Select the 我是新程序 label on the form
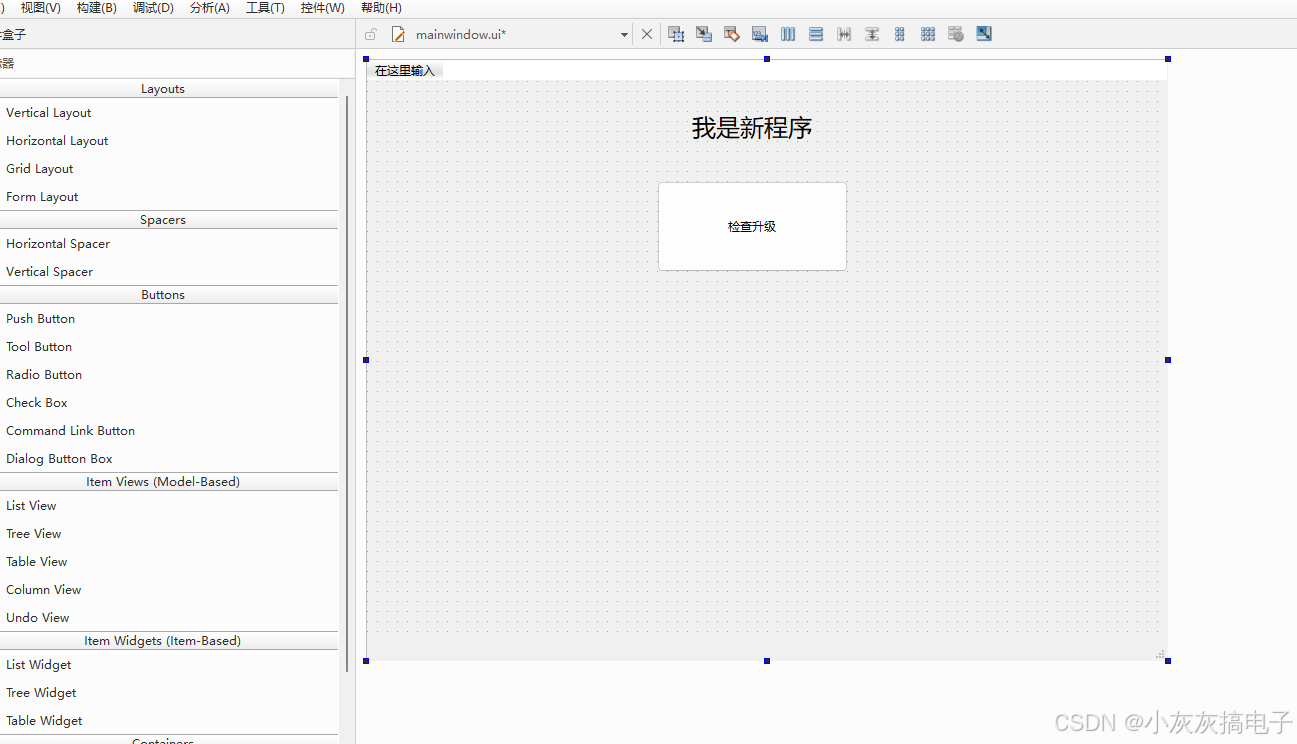Image resolution: width=1297 pixels, height=744 pixels. click(x=752, y=127)
